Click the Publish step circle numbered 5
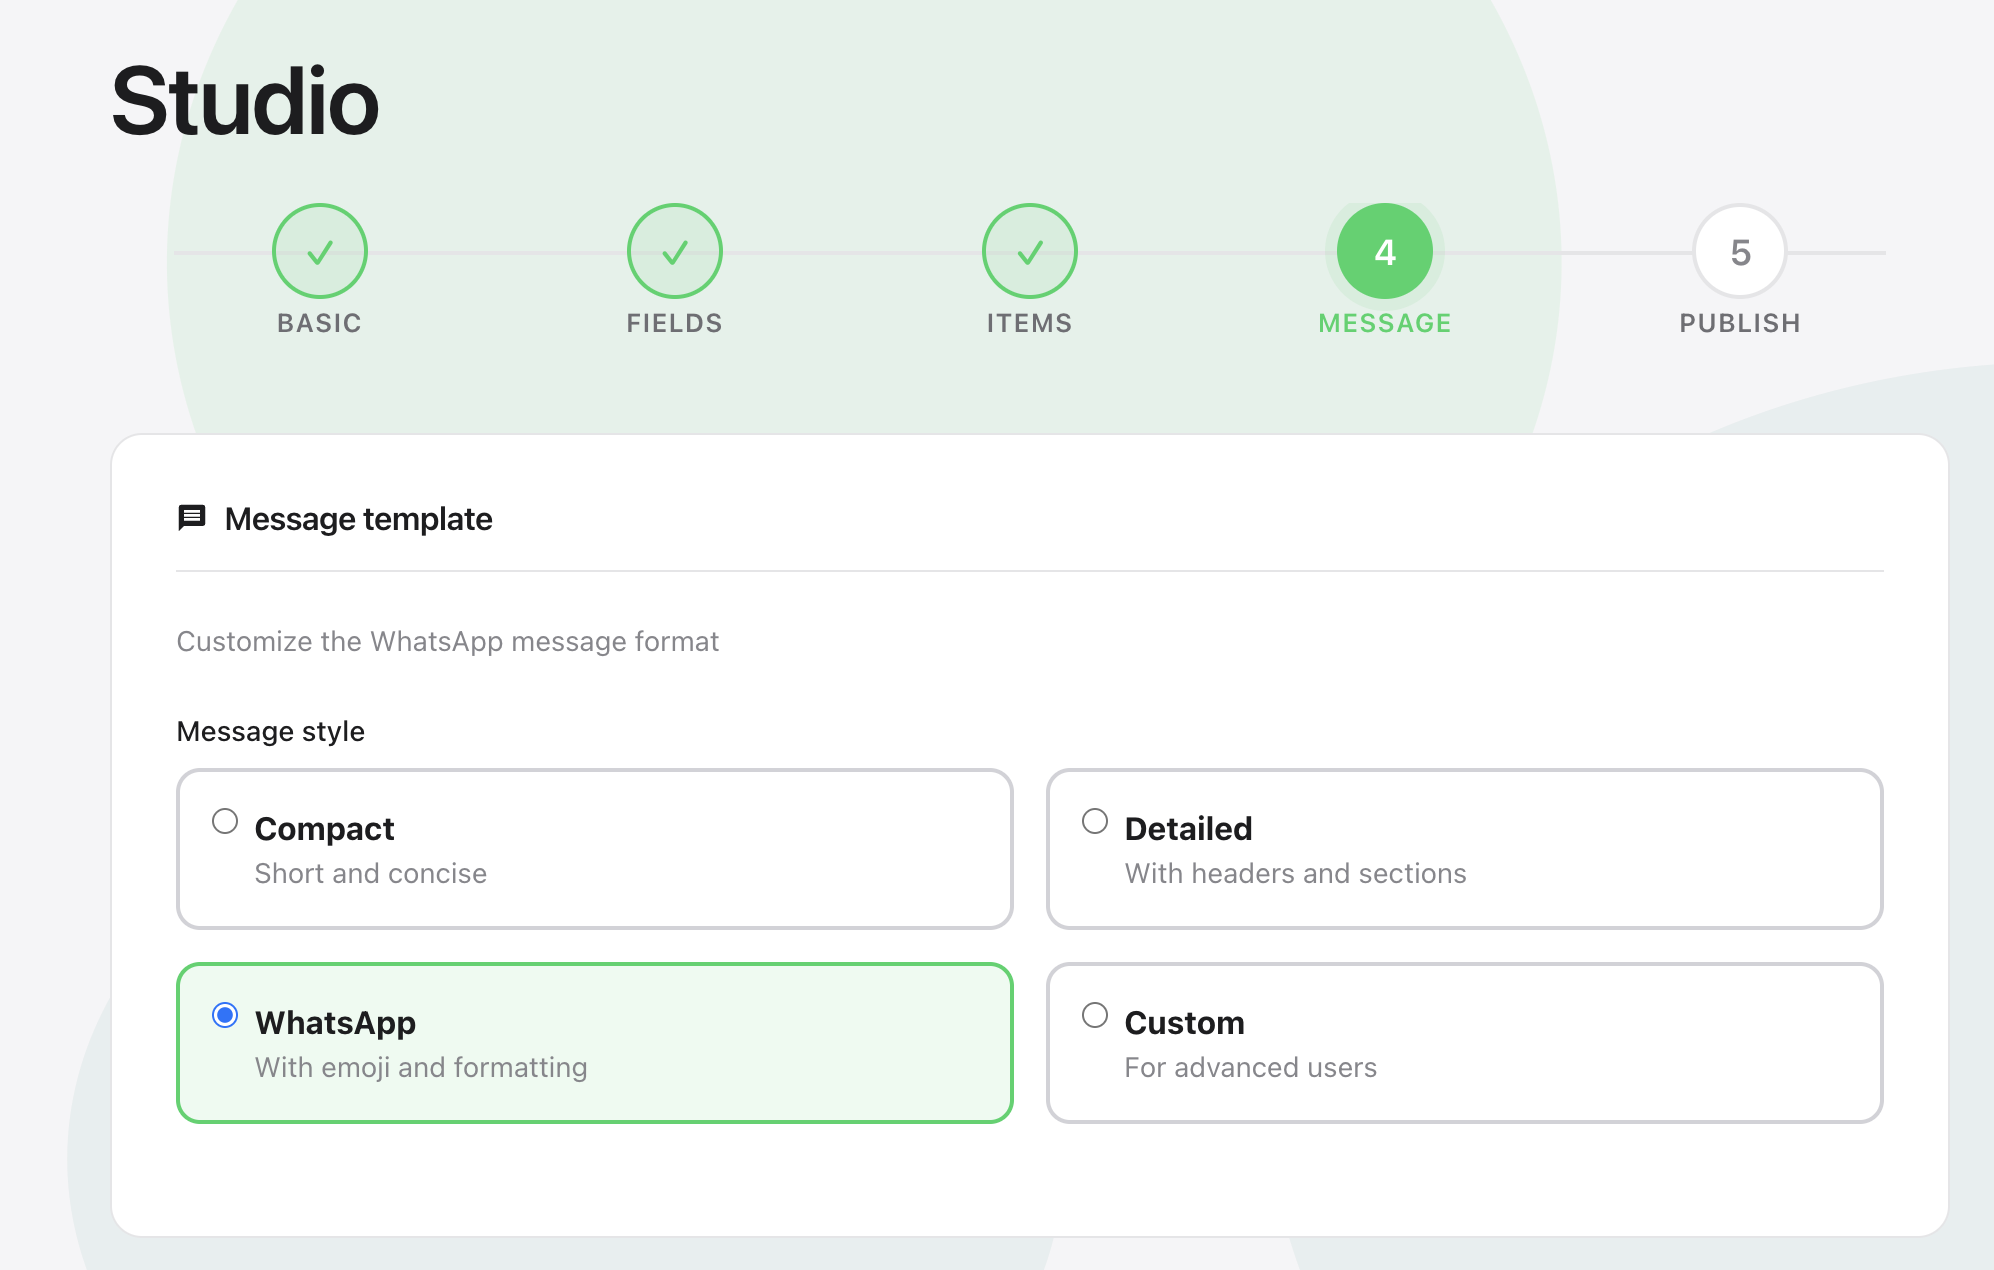 pyautogui.click(x=1739, y=251)
